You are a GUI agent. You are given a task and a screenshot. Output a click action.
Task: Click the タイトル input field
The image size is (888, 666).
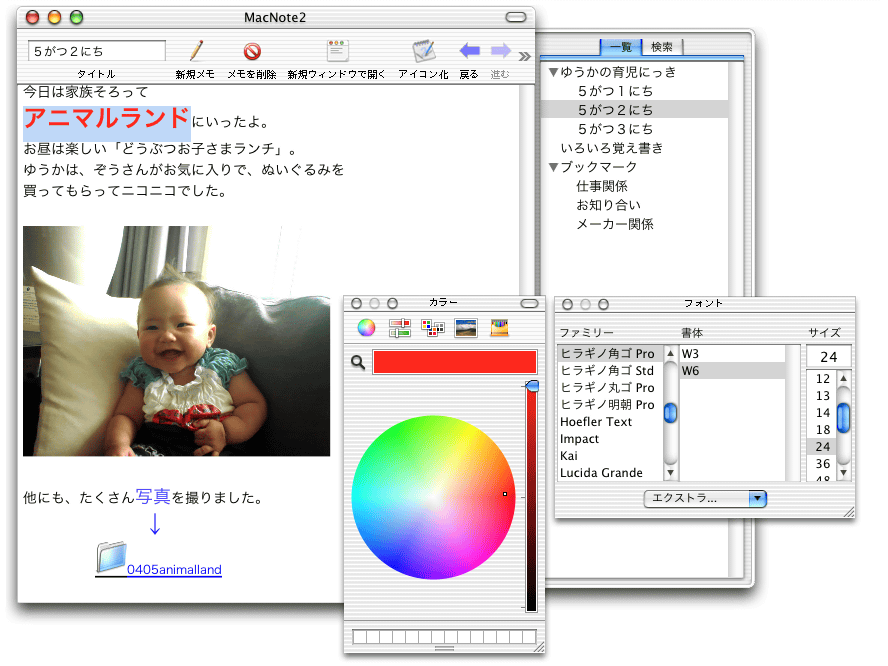[97, 51]
